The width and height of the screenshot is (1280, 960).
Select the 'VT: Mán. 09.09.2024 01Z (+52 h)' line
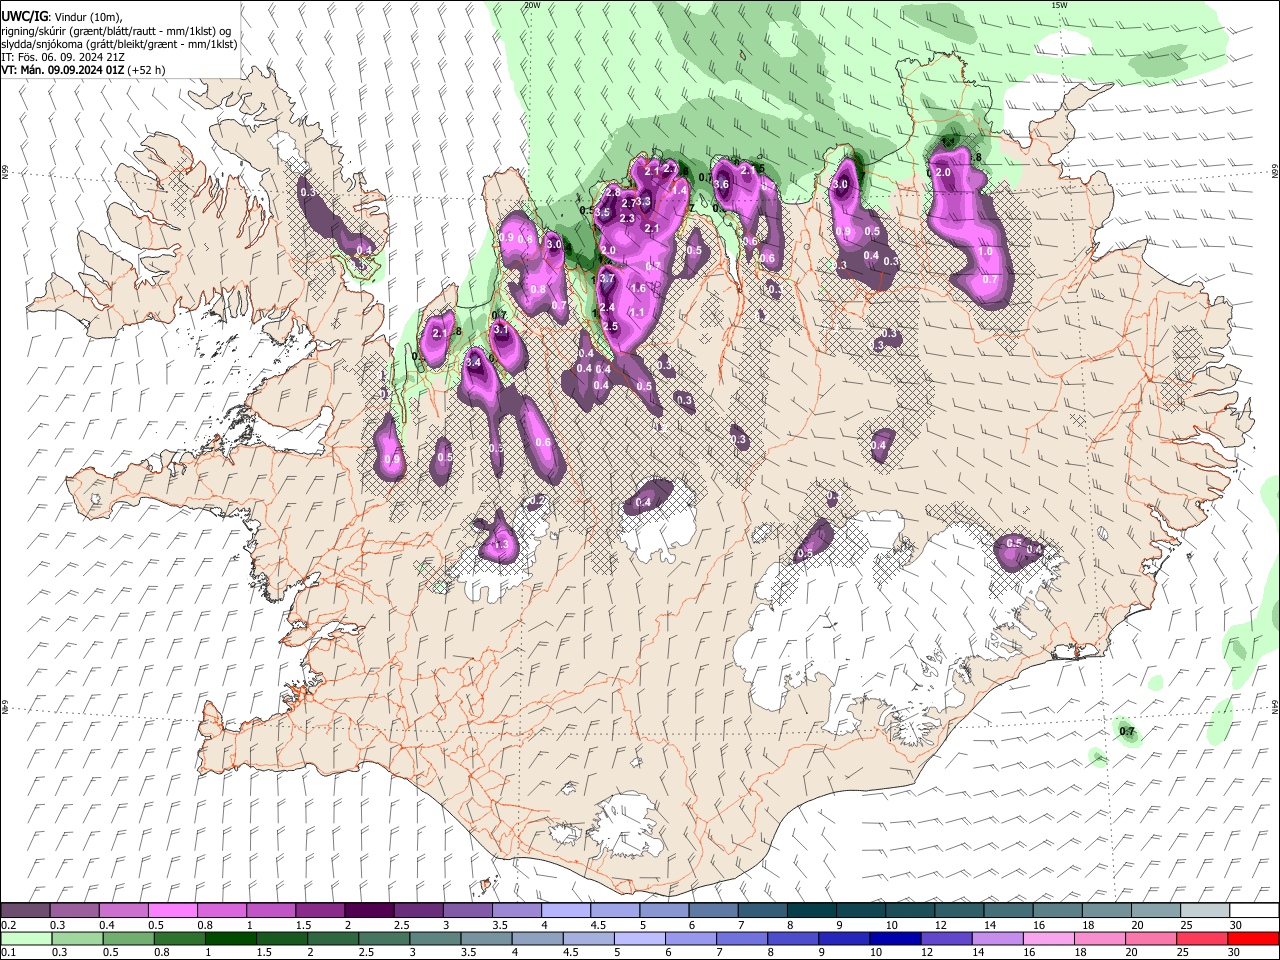coord(83,70)
